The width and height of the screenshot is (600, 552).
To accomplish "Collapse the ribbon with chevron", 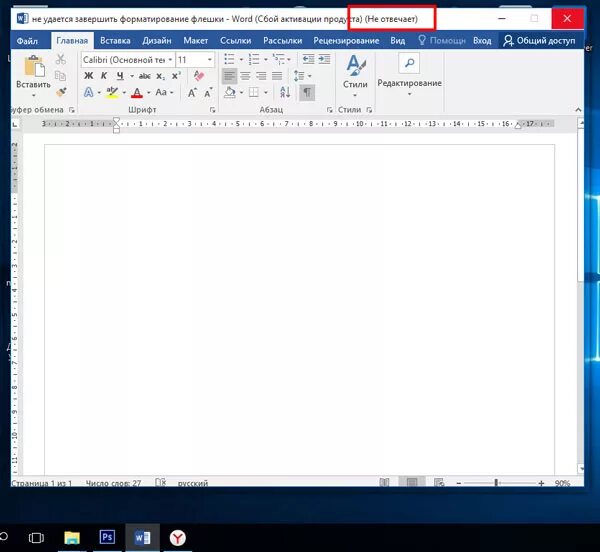I will click(x=578, y=110).
